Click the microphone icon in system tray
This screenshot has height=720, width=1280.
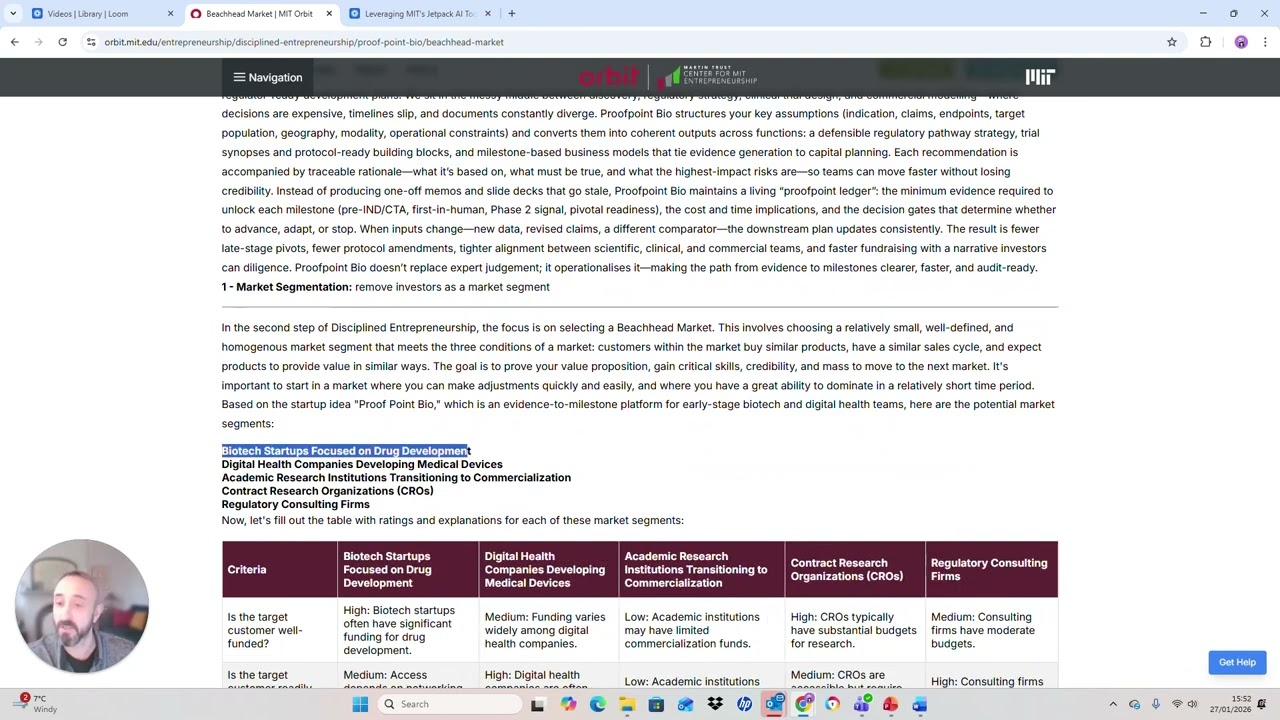tap(1155, 704)
